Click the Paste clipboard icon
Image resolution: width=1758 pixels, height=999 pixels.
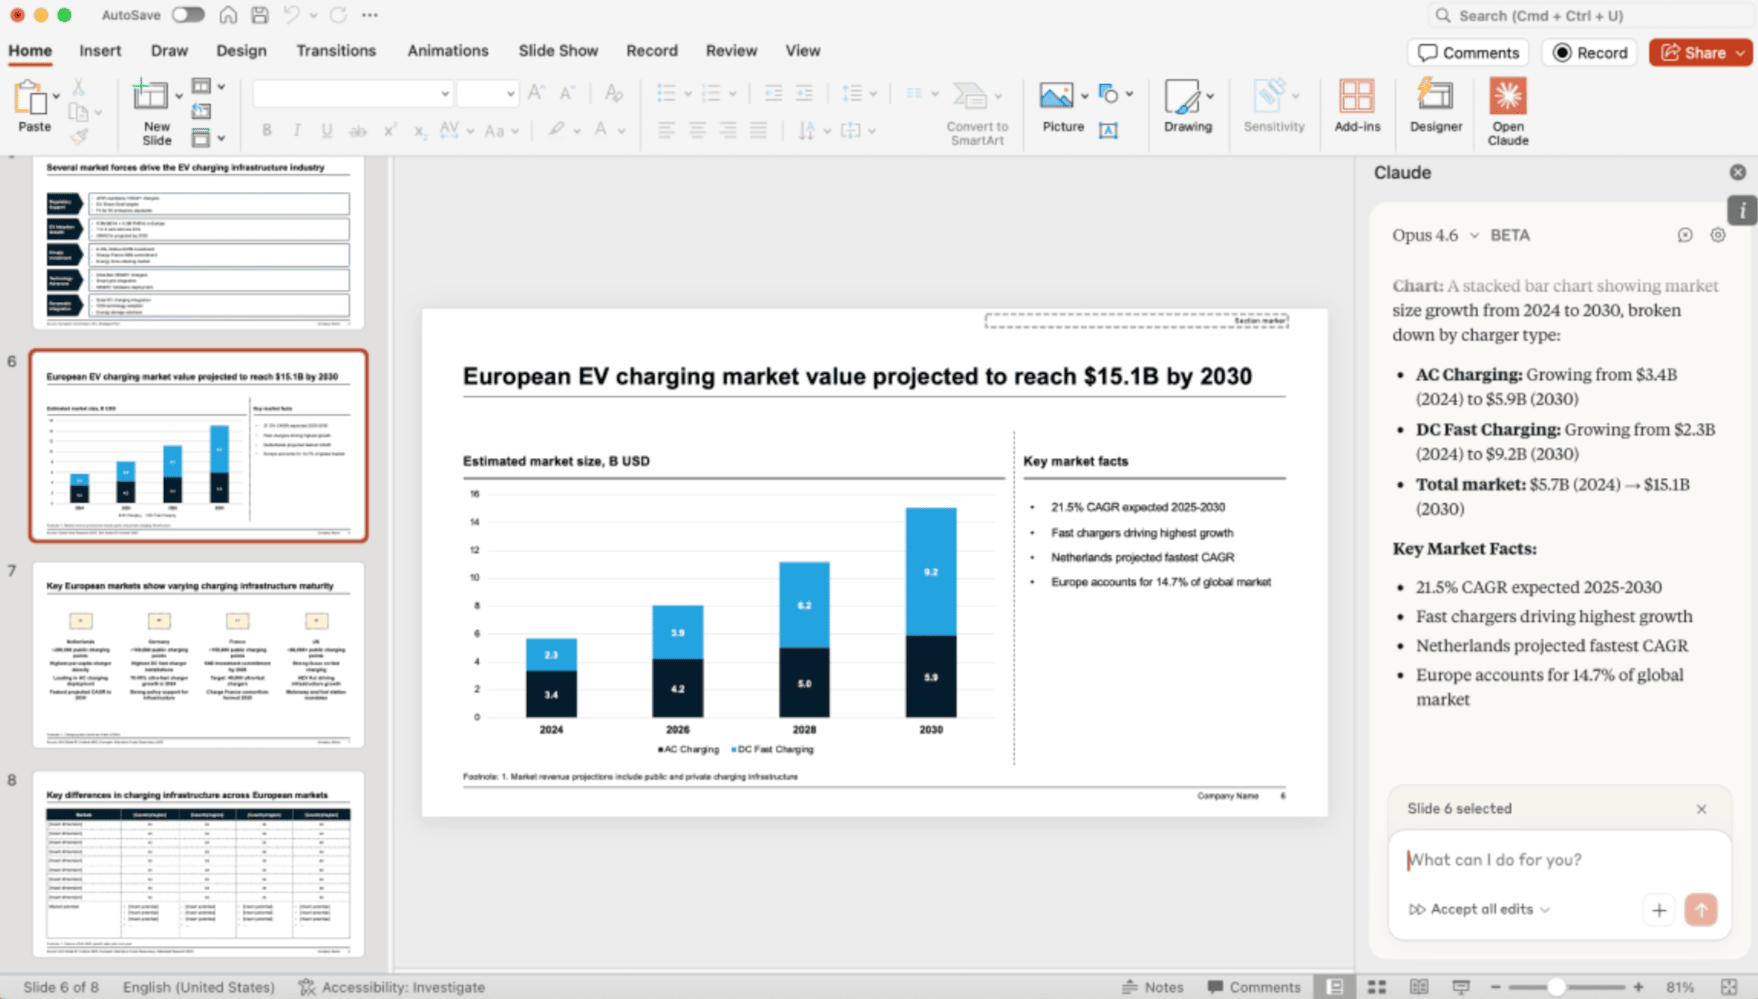coord(32,99)
